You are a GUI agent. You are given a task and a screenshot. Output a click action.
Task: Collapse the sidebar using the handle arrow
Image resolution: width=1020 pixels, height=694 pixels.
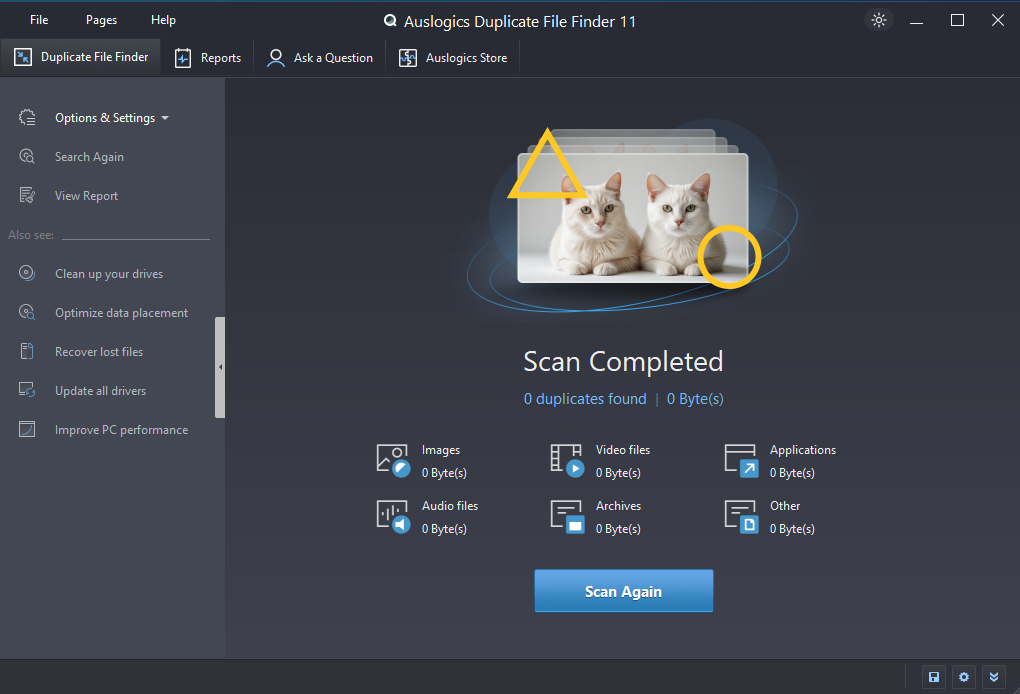[220, 367]
